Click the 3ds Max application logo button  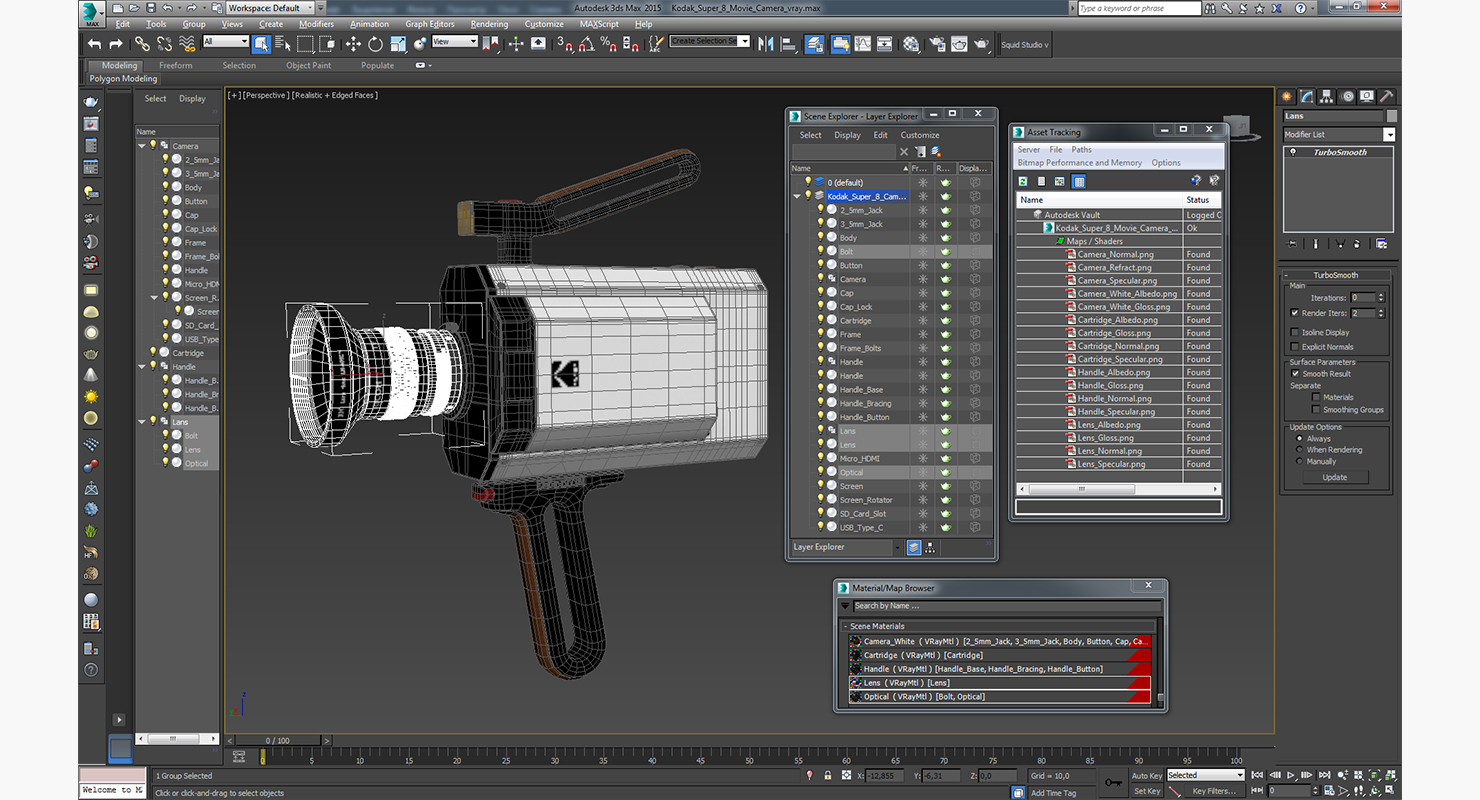[92, 13]
